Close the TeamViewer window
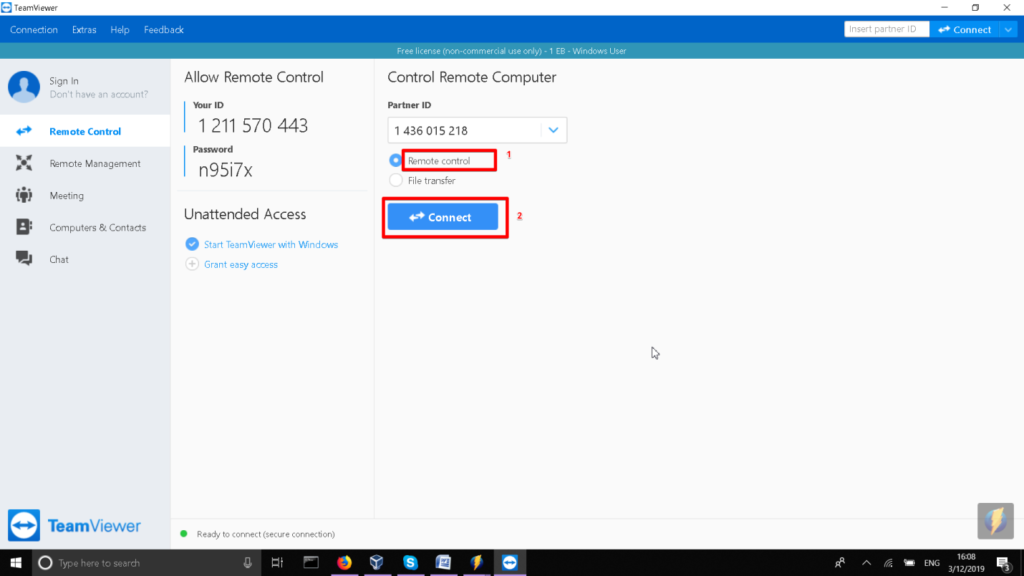The width and height of the screenshot is (1024, 576). [x=1006, y=8]
